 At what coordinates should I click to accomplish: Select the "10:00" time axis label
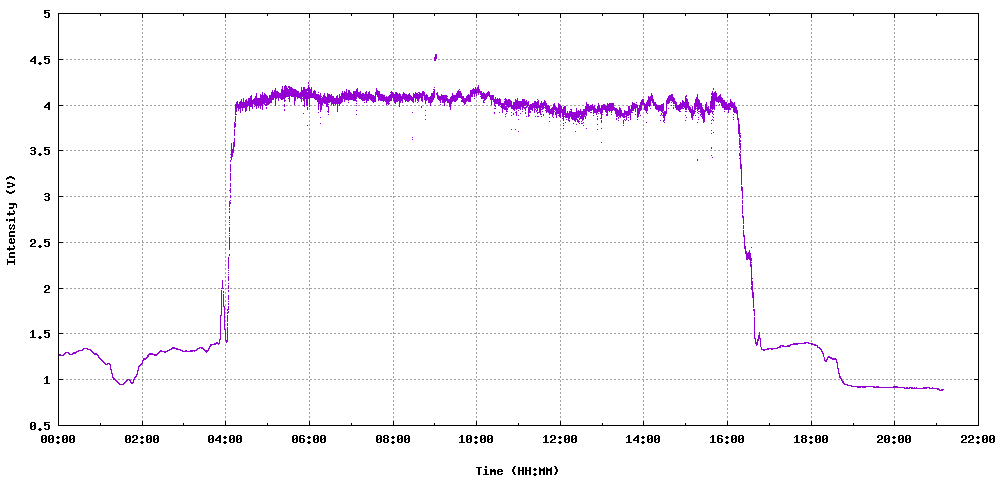coord(476,439)
